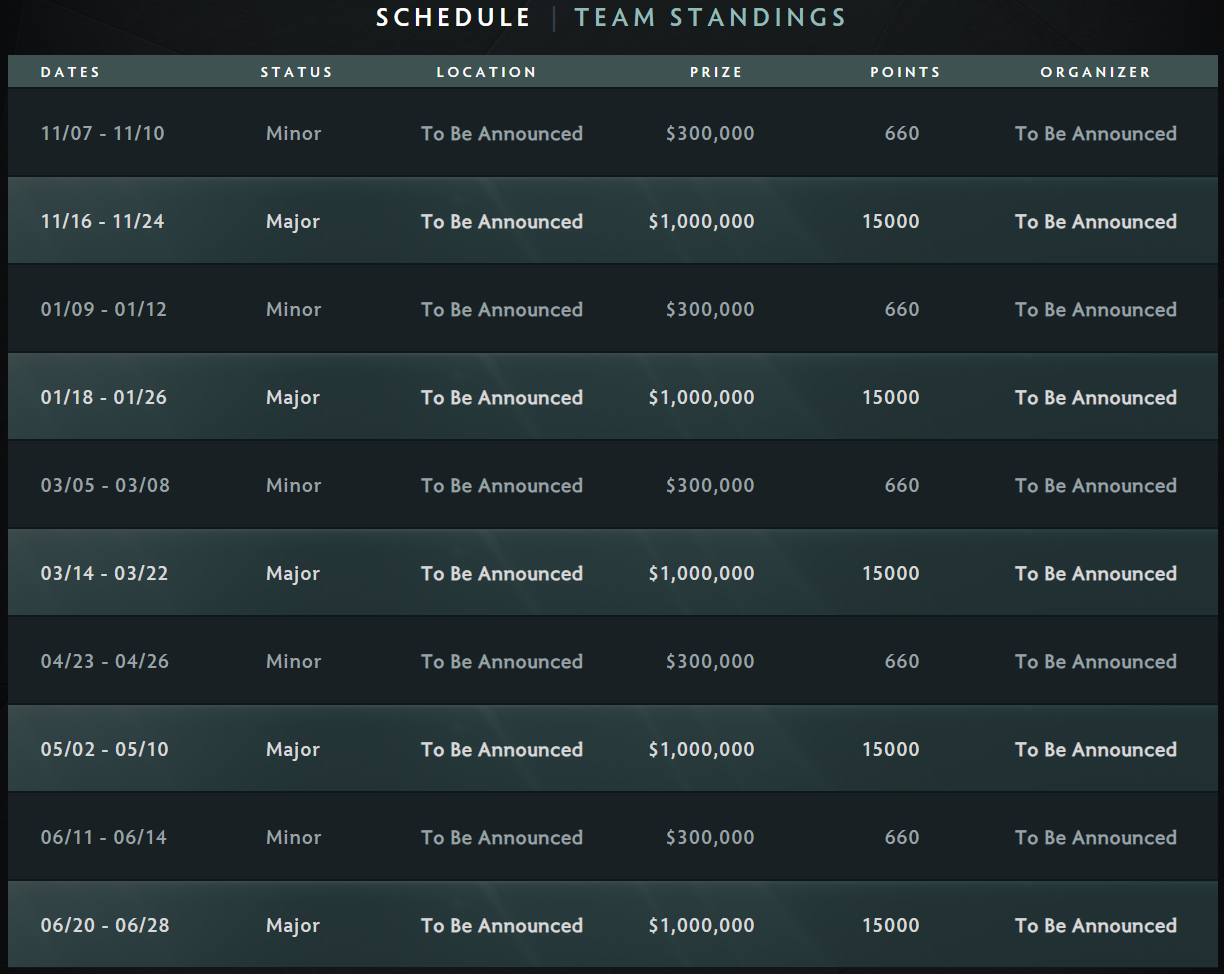
Task: Click the Location column header
Action: 487,72
